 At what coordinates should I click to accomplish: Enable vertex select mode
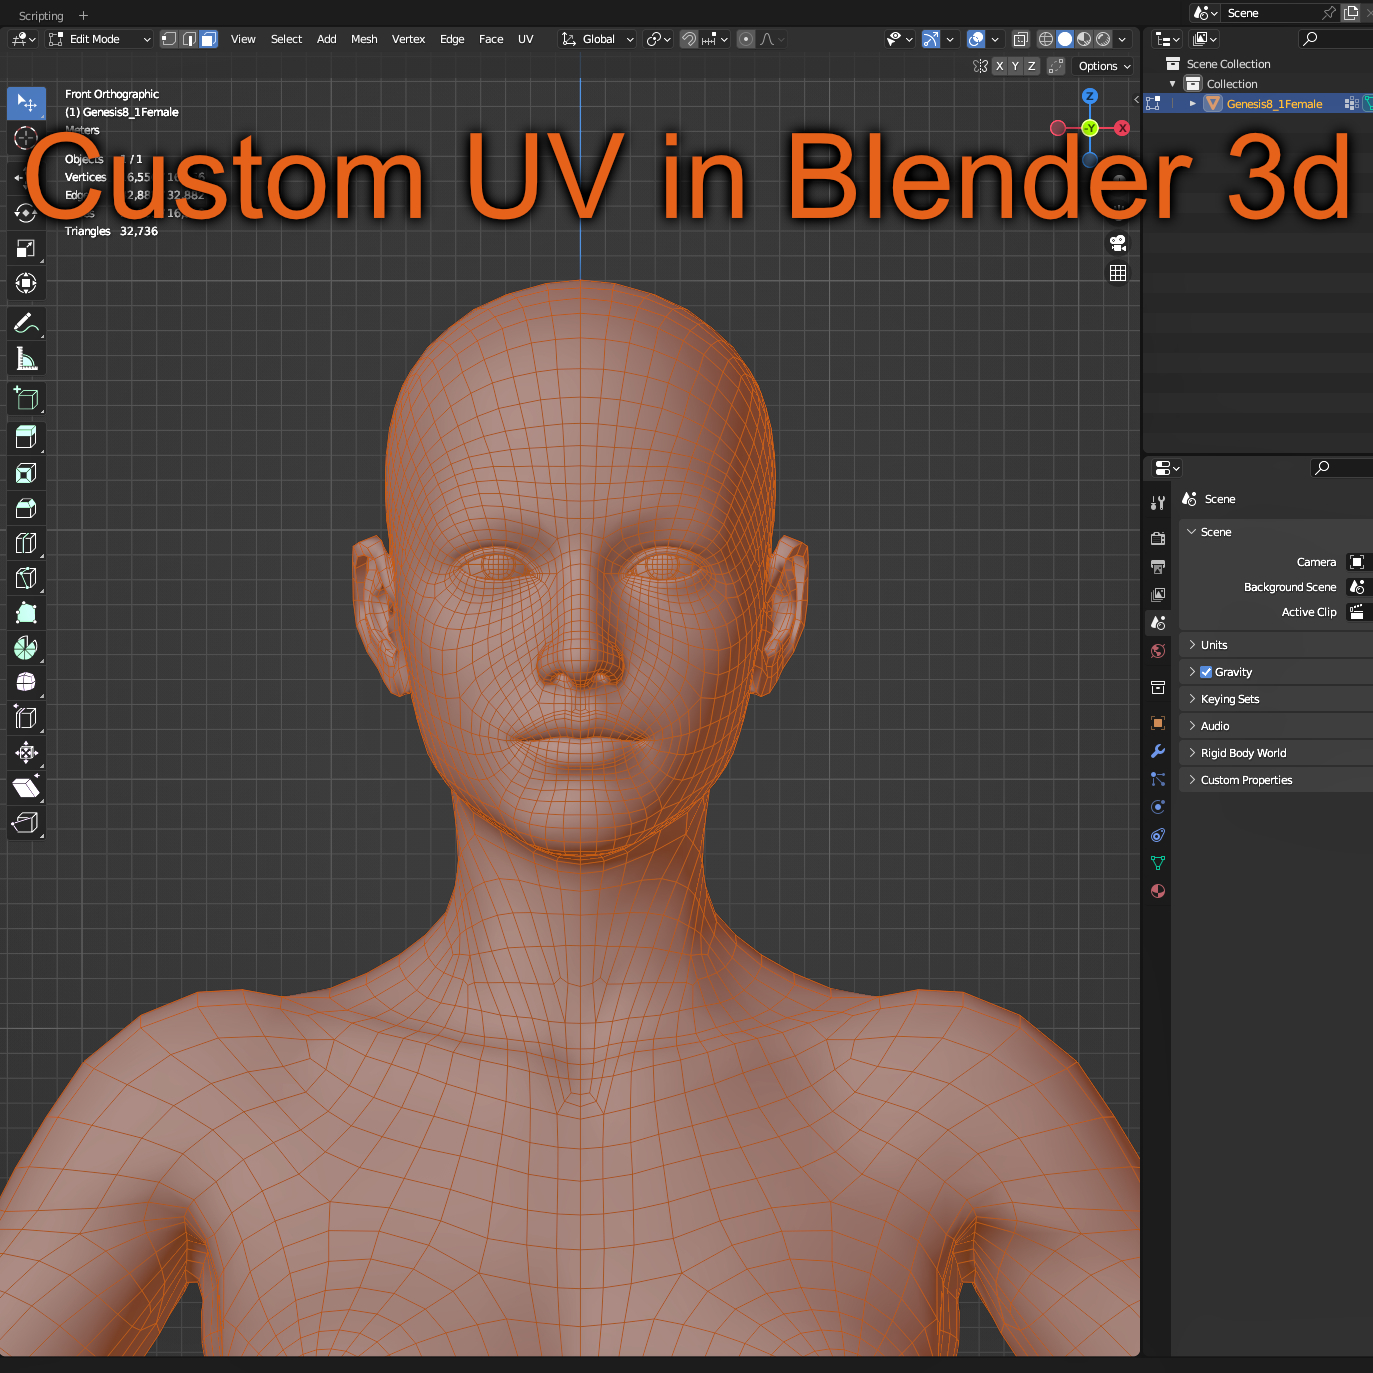[x=169, y=39]
